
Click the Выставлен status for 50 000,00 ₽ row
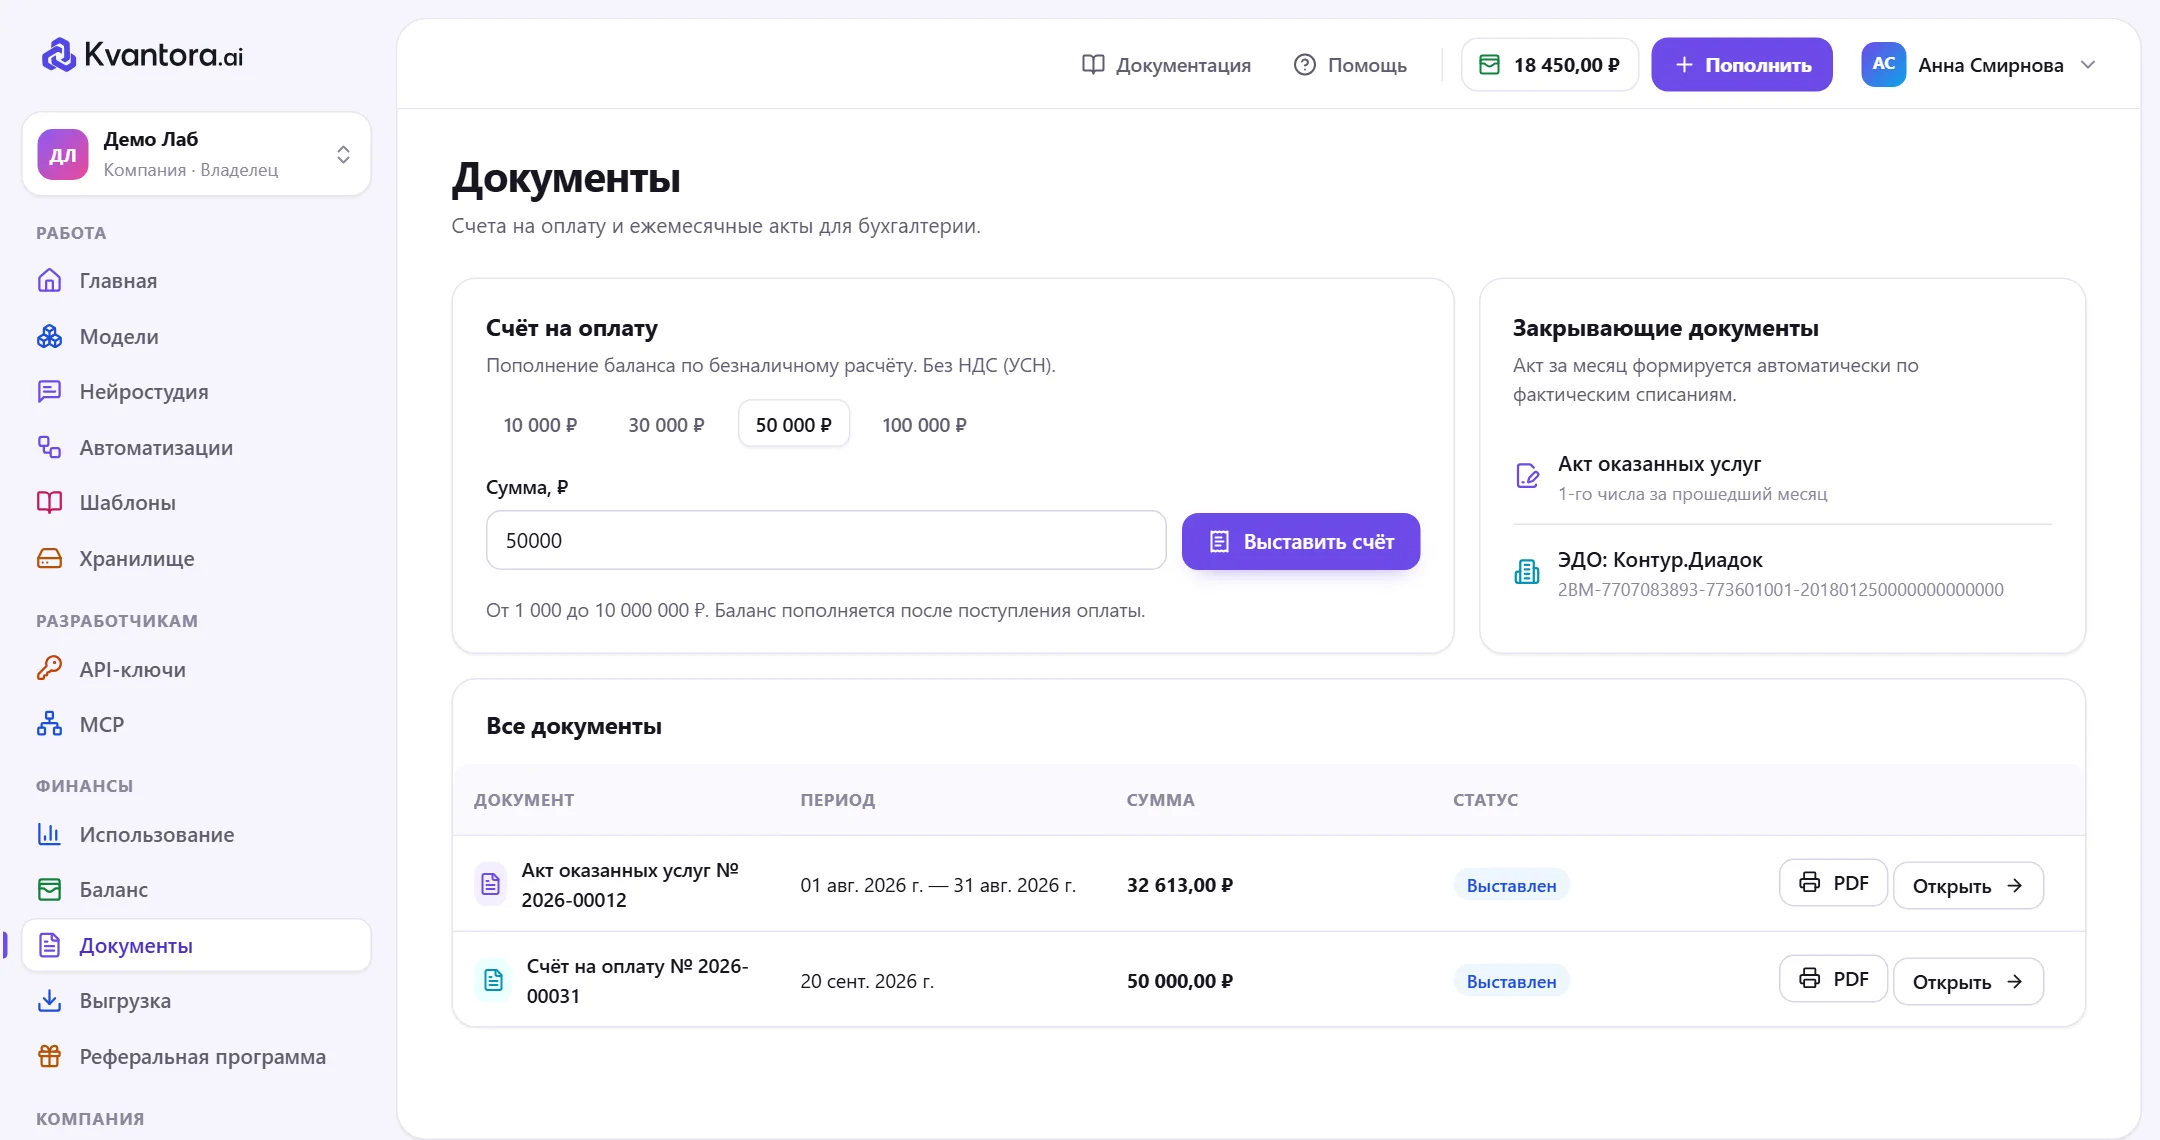tap(1511, 982)
